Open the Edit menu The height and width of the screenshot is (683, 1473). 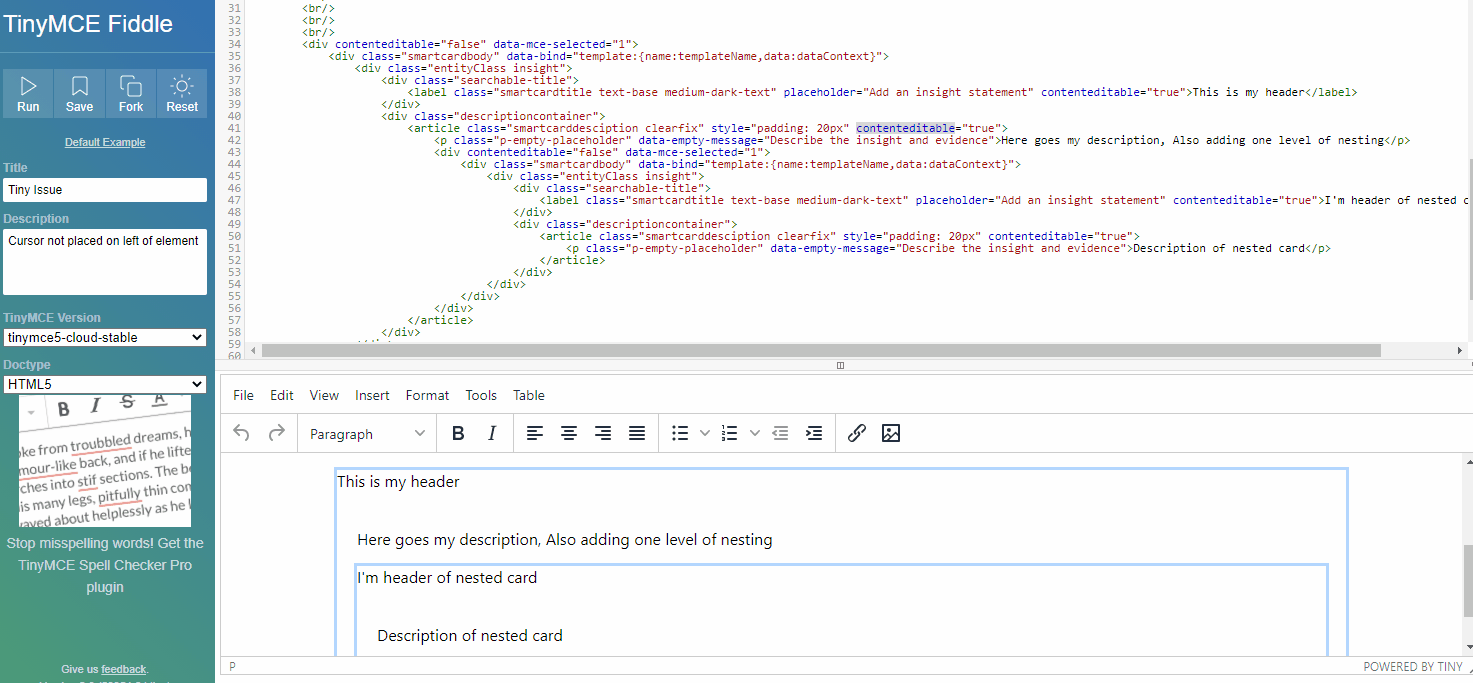point(282,395)
